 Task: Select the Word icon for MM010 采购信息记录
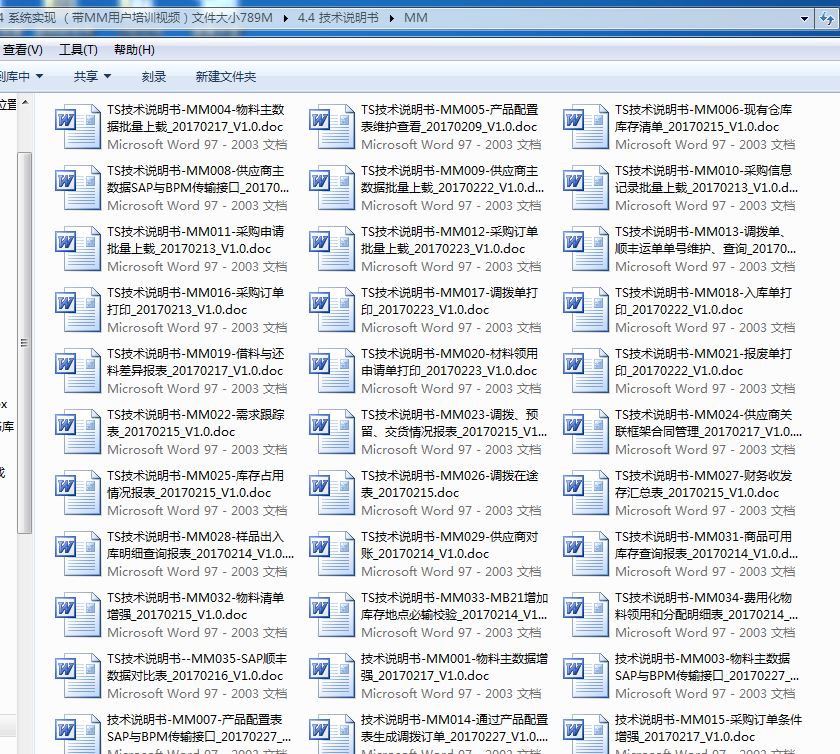(586, 188)
